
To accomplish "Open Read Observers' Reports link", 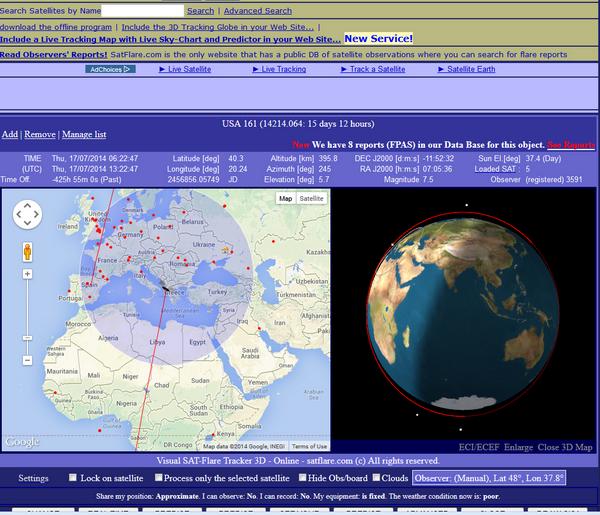I will click(54, 55).
